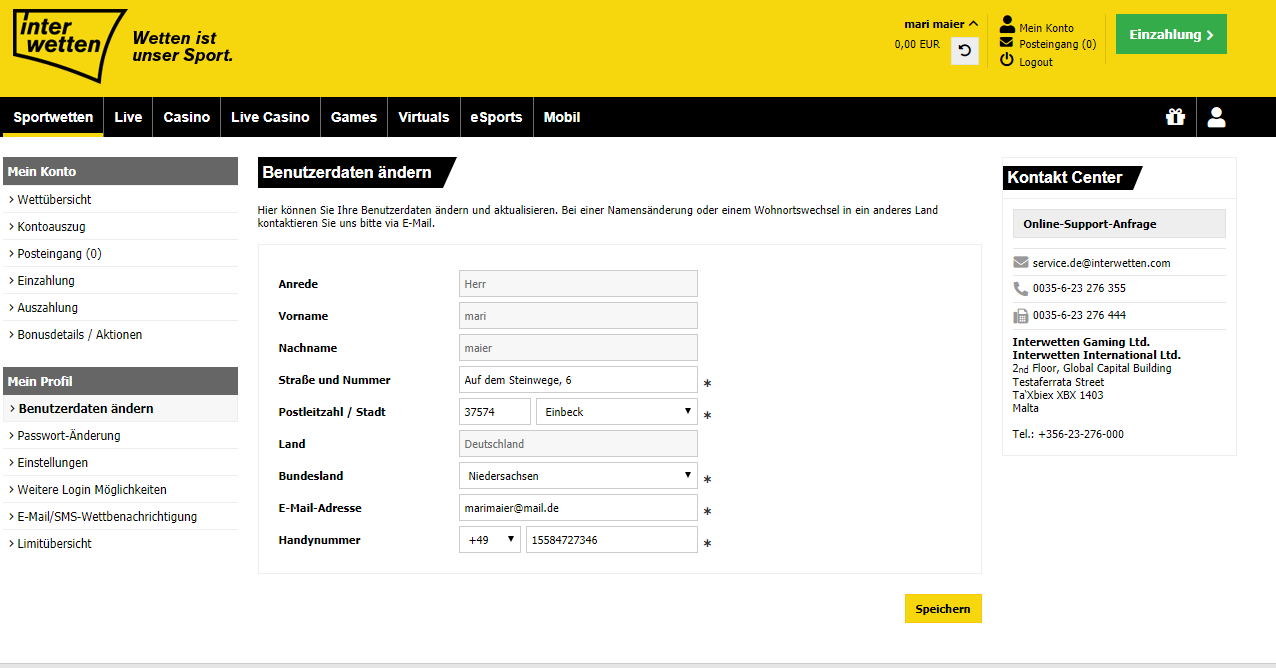
Task: Click the Logout link
Action: point(1036,62)
